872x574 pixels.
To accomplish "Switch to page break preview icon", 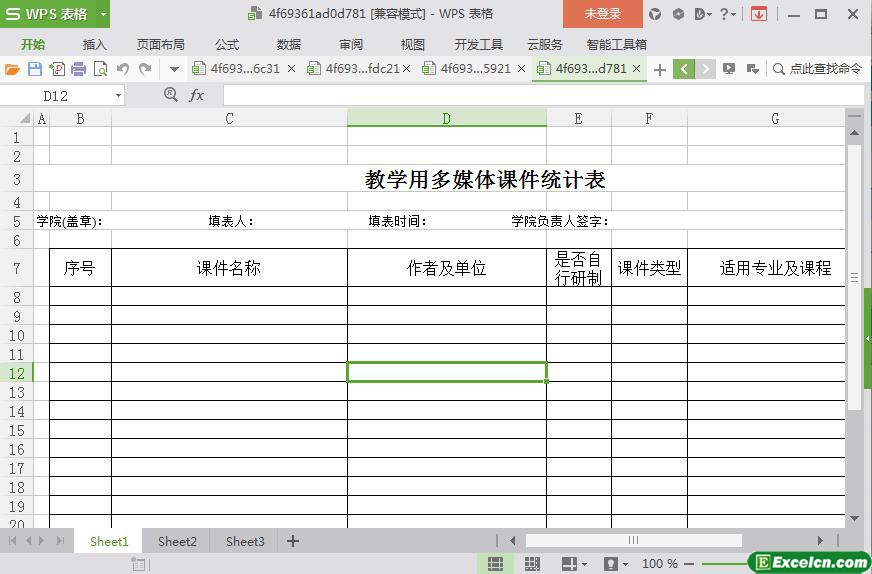I will tap(532, 563).
